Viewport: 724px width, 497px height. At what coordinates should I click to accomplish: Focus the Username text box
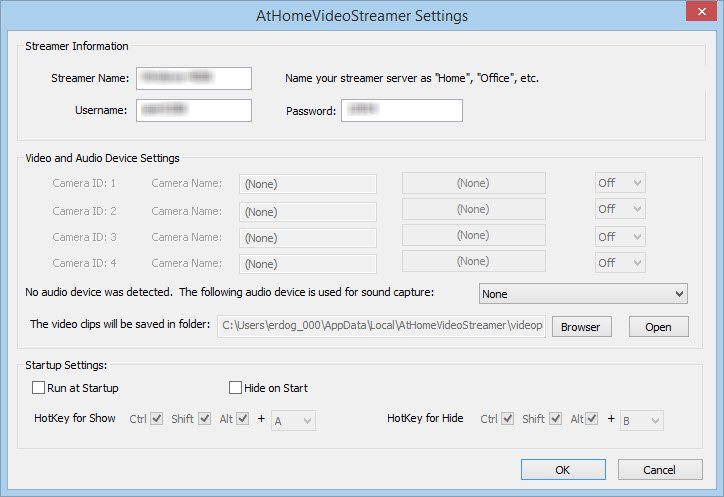pos(194,110)
